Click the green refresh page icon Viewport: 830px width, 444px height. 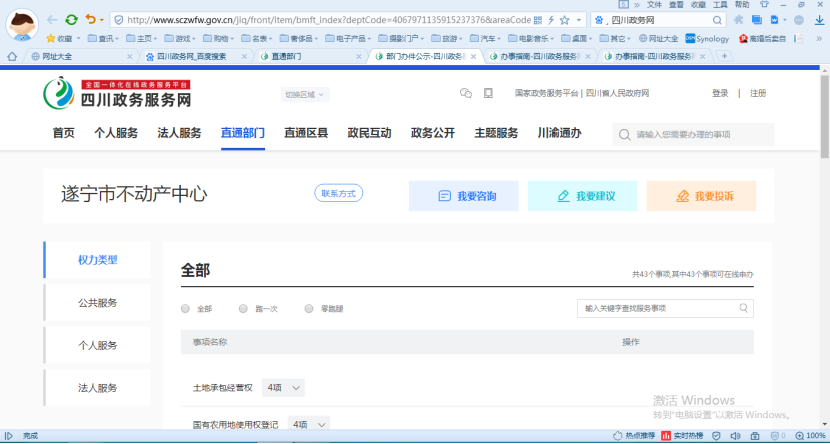[71, 19]
